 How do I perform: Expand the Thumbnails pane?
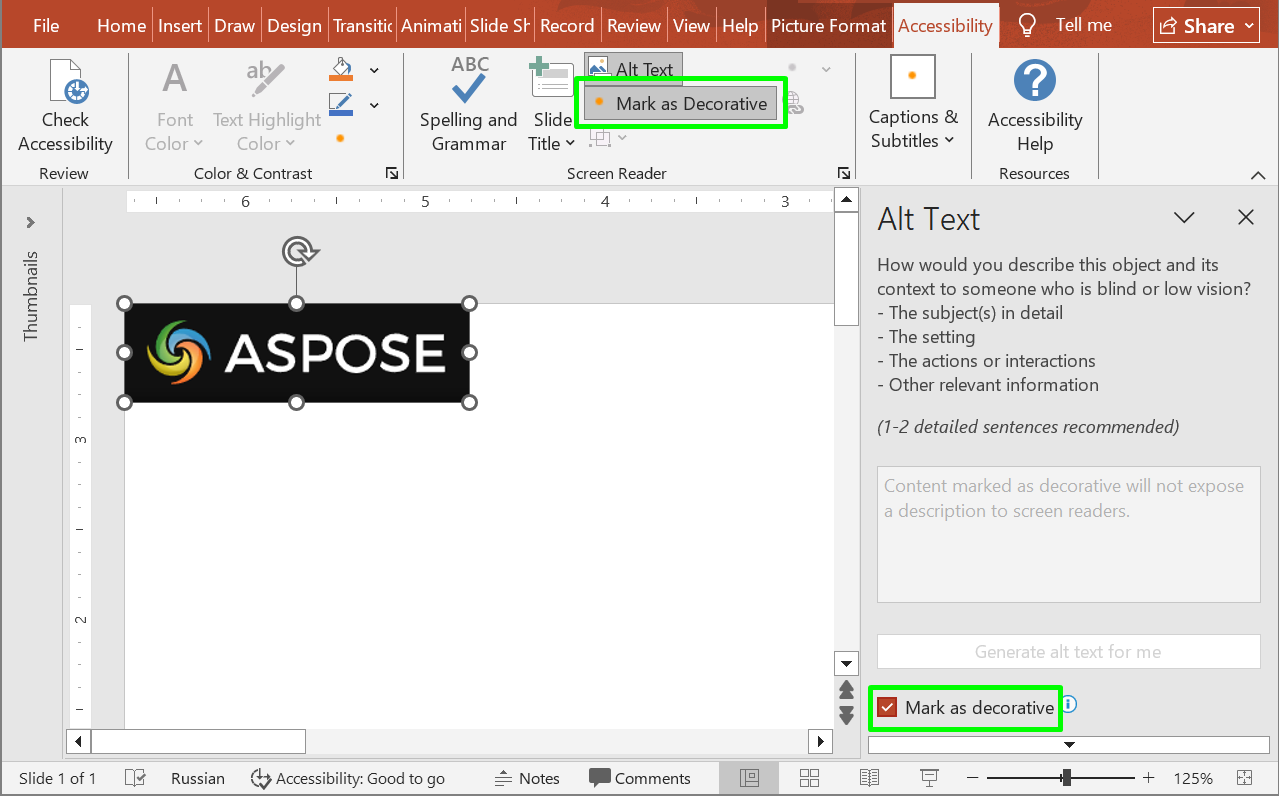pyautogui.click(x=31, y=222)
